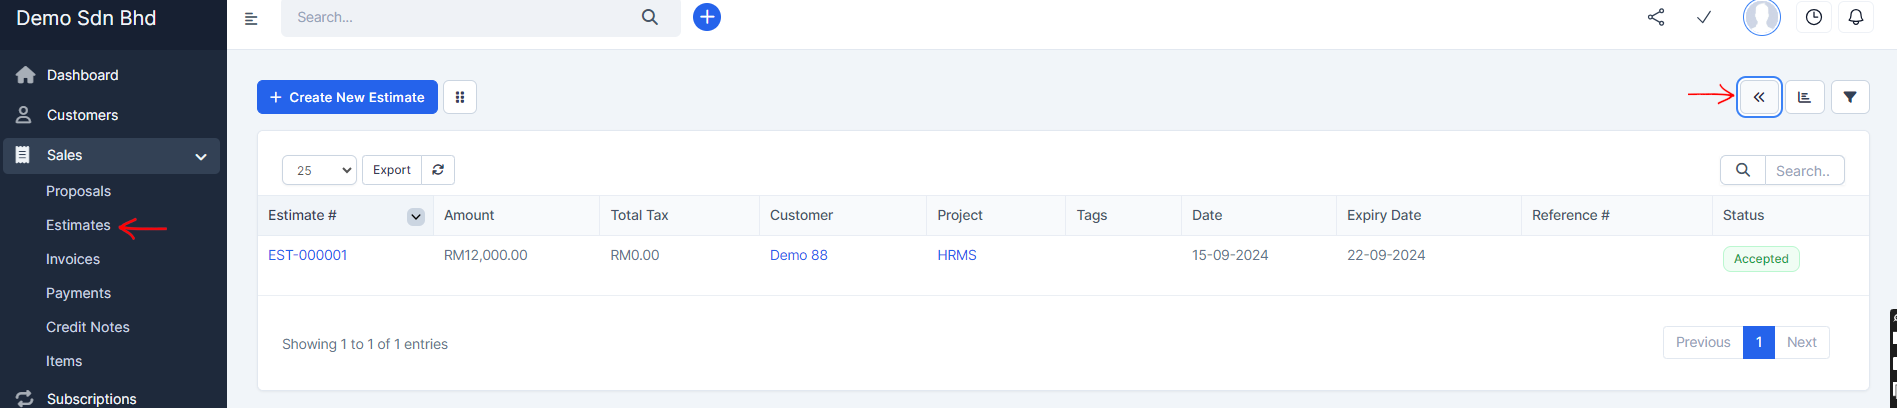Toggle the sidebar hamburger menu icon
The image size is (1897, 408).
coord(251,18)
